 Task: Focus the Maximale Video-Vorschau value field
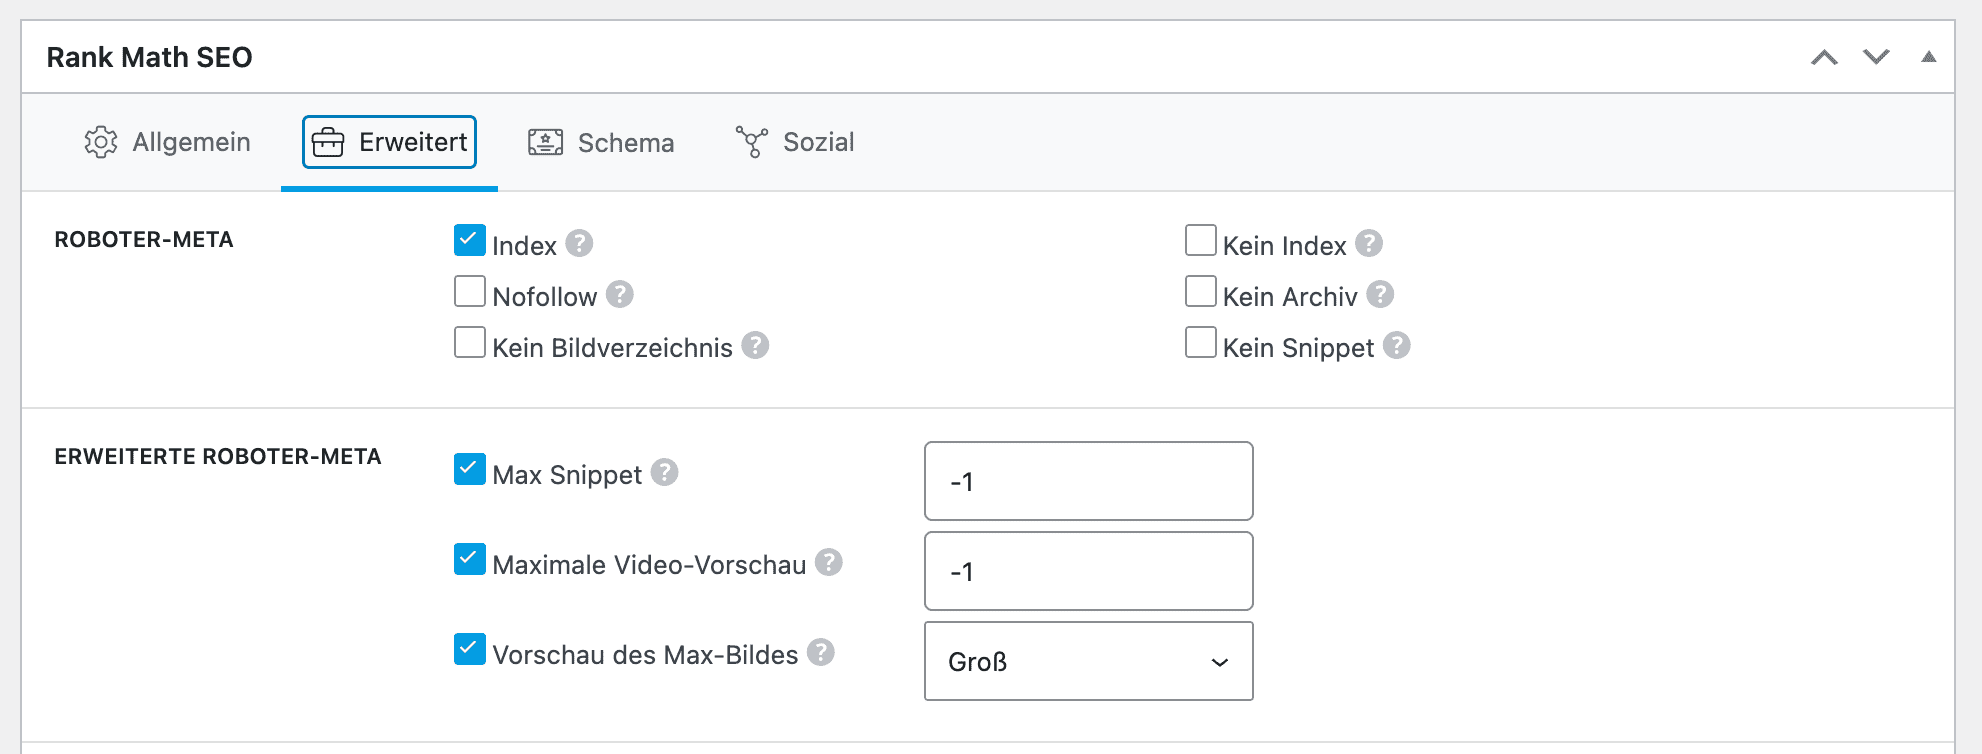(1089, 571)
